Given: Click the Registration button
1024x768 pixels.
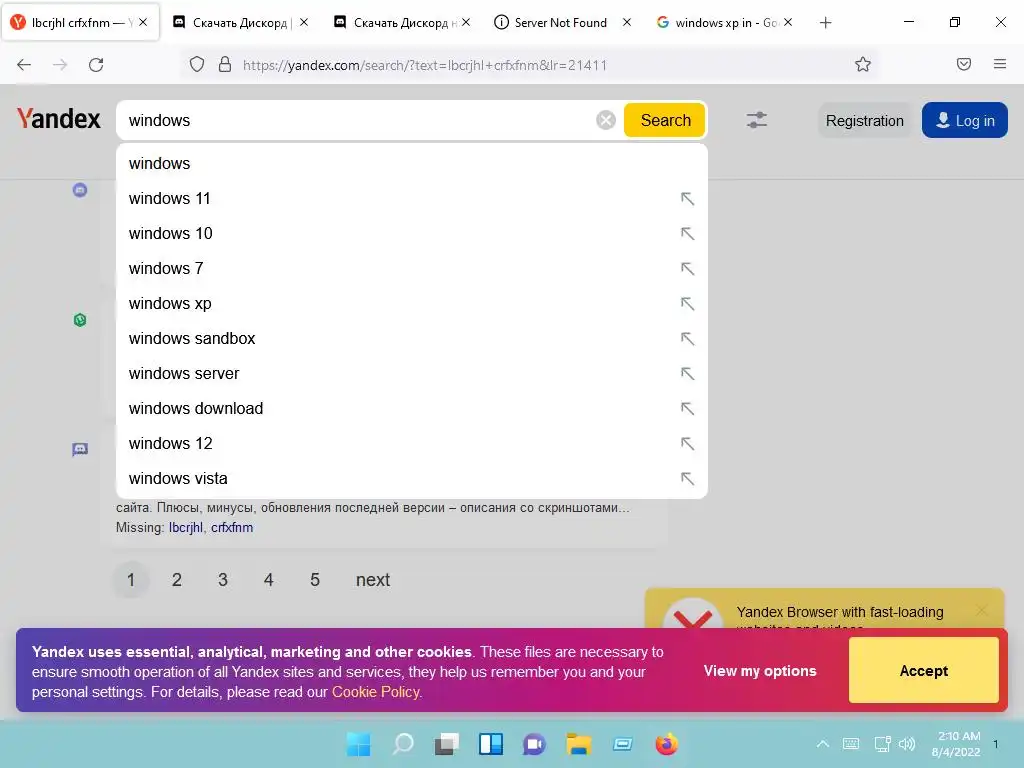Looking at the screenshot, I should 864,121.
